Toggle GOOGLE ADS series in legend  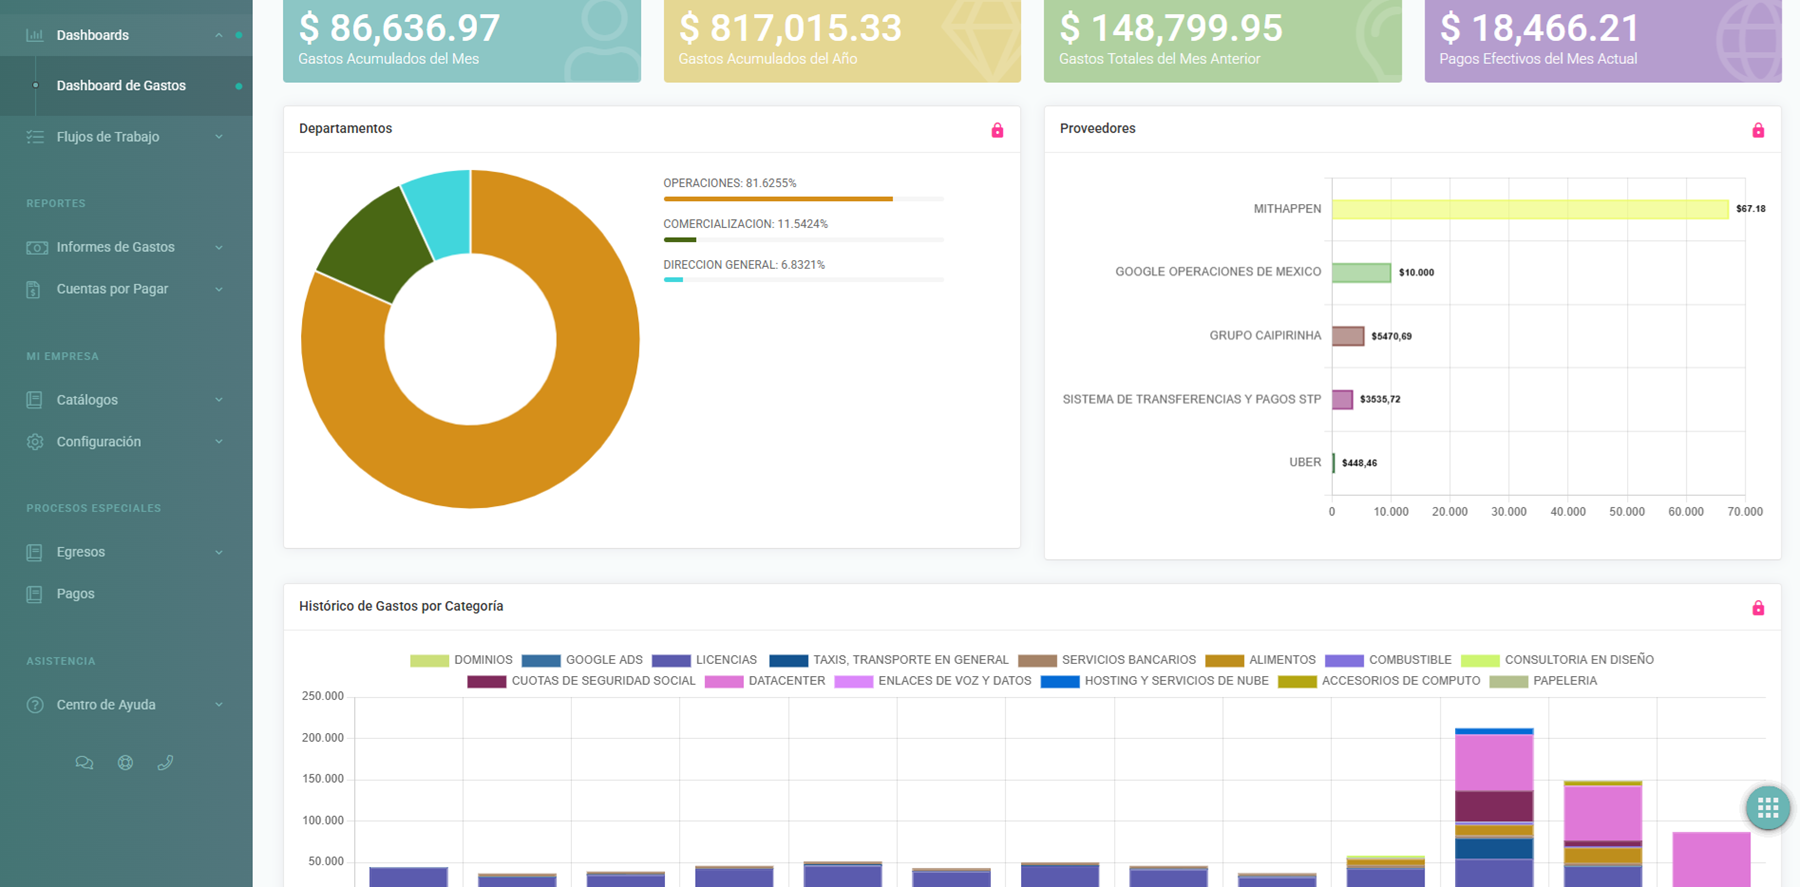(583, 660)
